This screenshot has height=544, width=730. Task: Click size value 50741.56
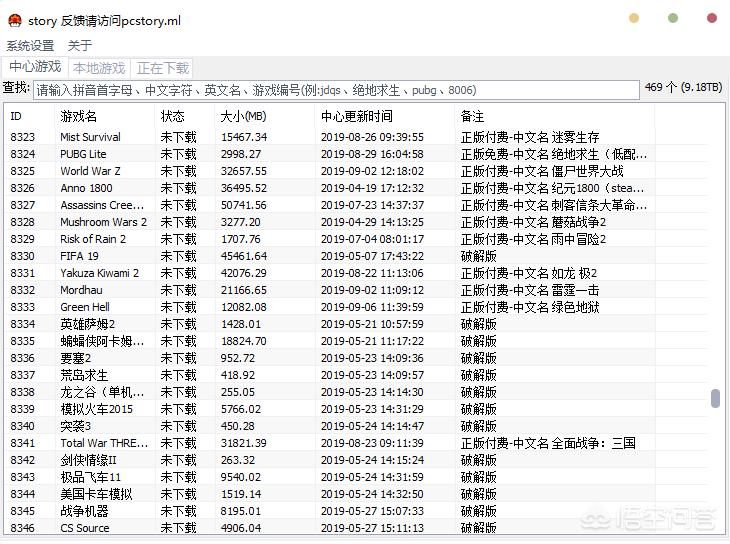point(243,205)
